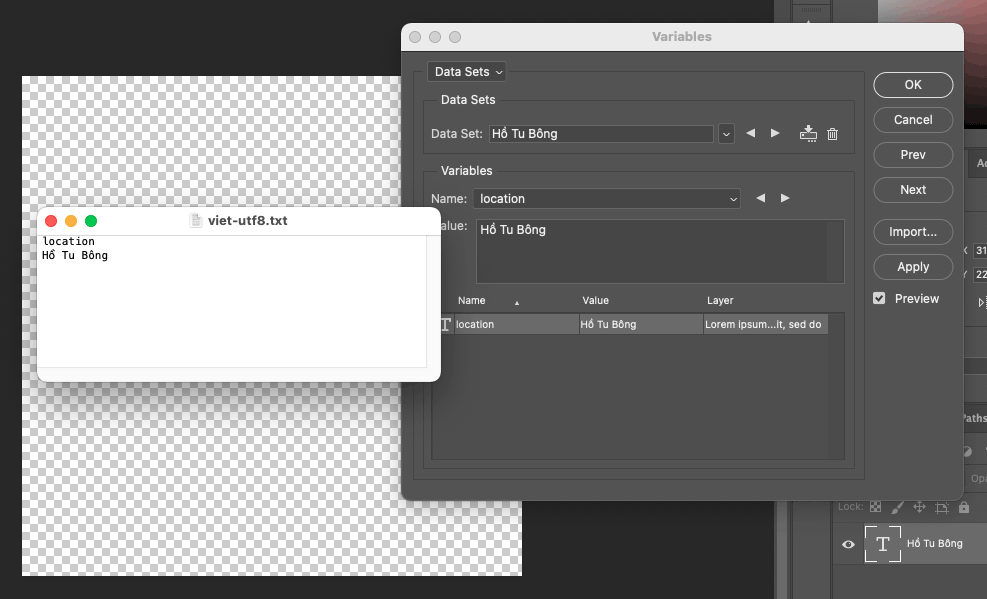Click the viet-utf8.txt document icon

(196, 220)
